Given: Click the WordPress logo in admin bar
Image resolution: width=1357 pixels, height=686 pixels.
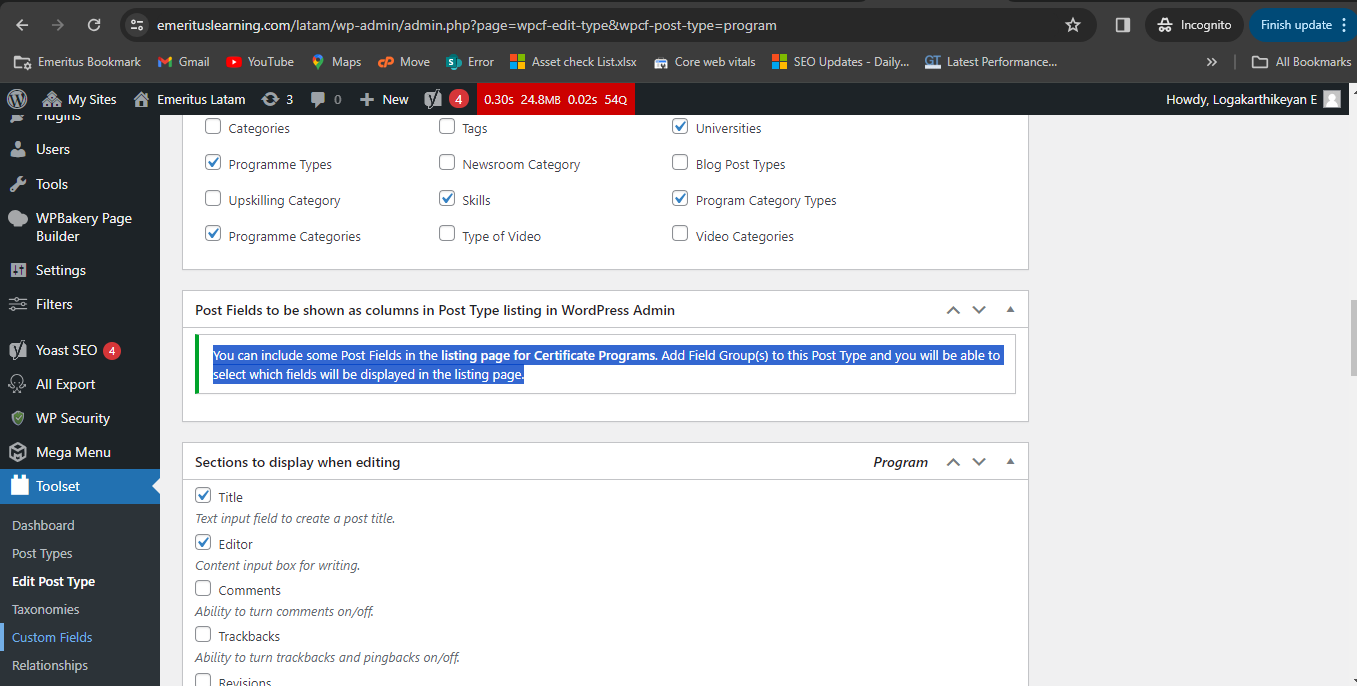Looking at the screenshot, I should point(17,99).
